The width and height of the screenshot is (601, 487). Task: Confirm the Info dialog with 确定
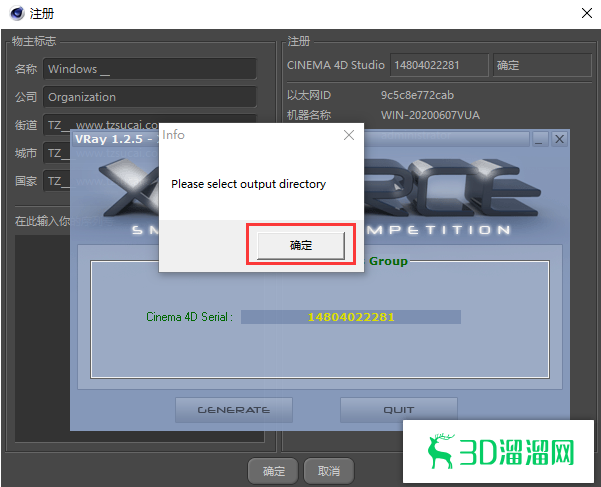(x=301, y=245)
